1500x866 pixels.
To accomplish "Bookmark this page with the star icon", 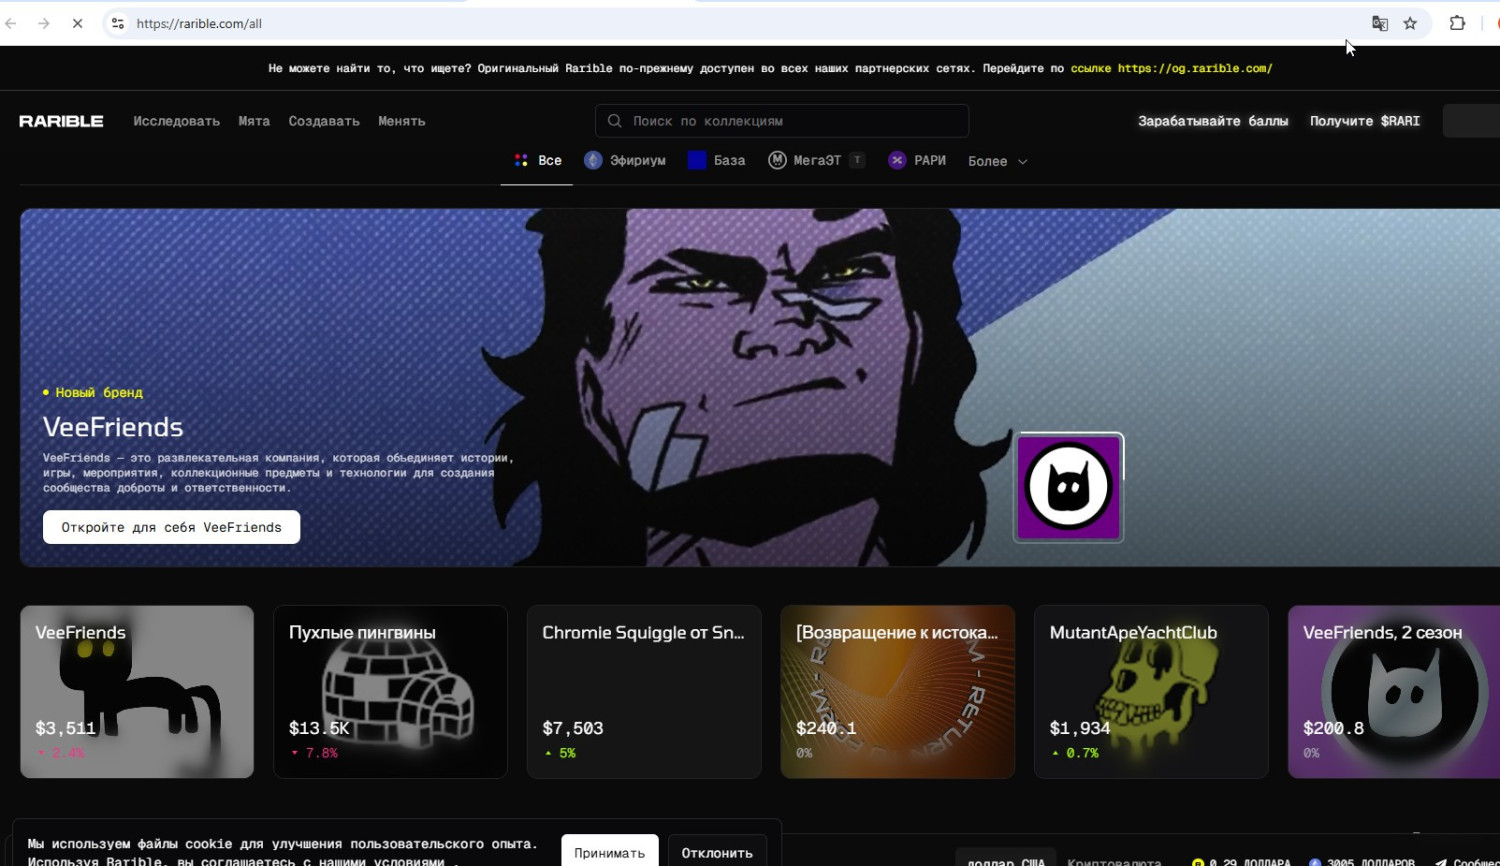I will click(1410, 23).
